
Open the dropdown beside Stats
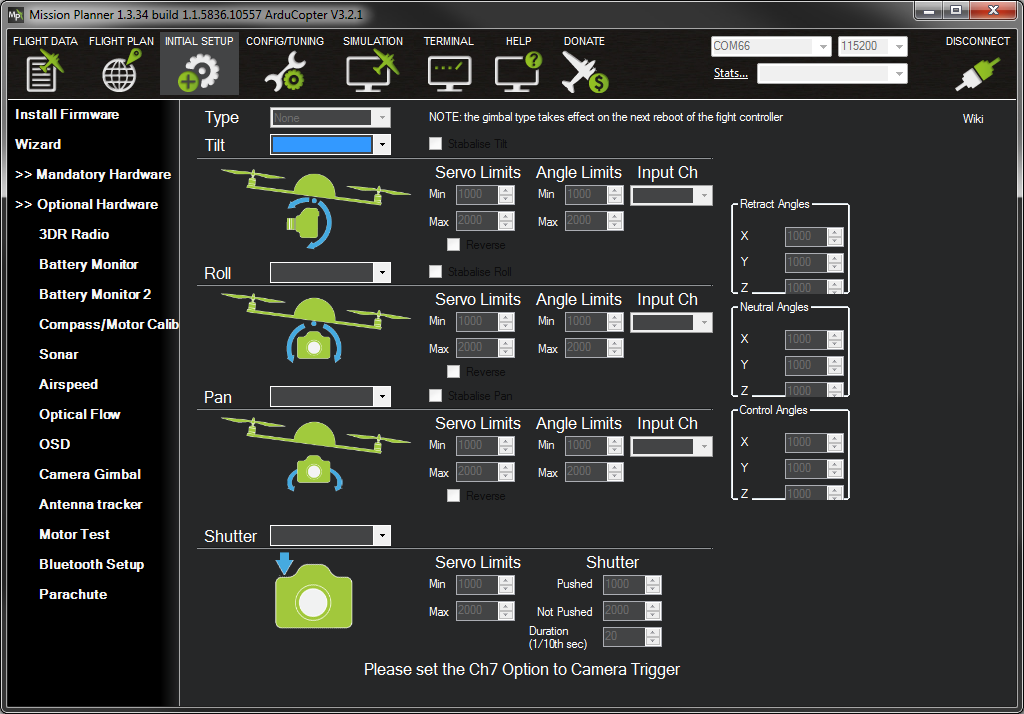[x=832, y=74]
